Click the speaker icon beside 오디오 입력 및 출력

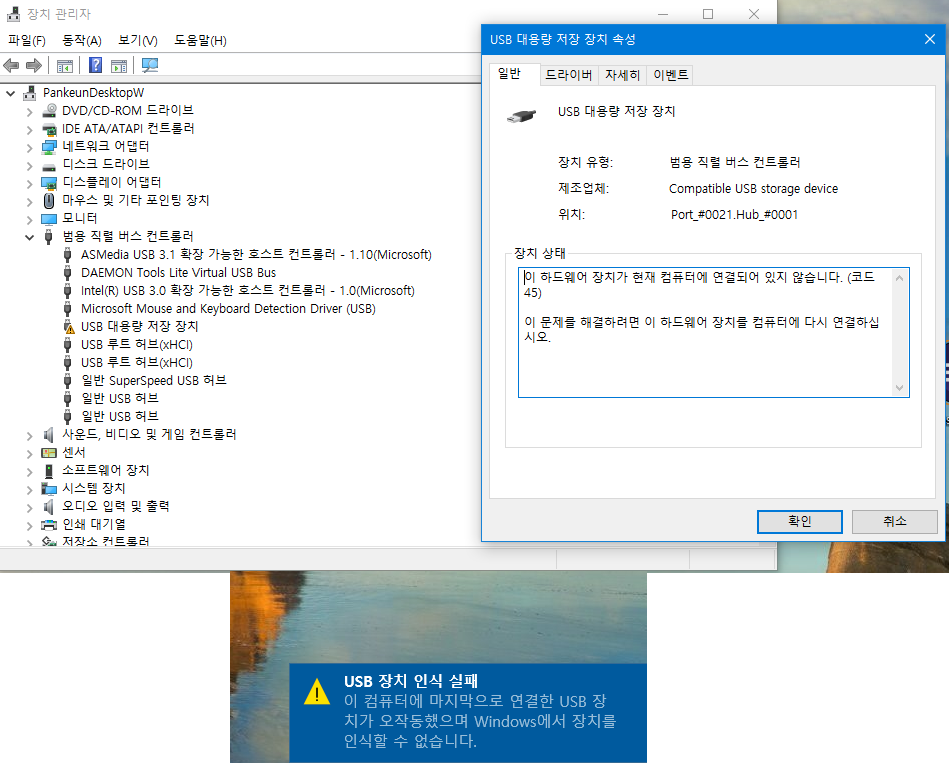[49, 506]
